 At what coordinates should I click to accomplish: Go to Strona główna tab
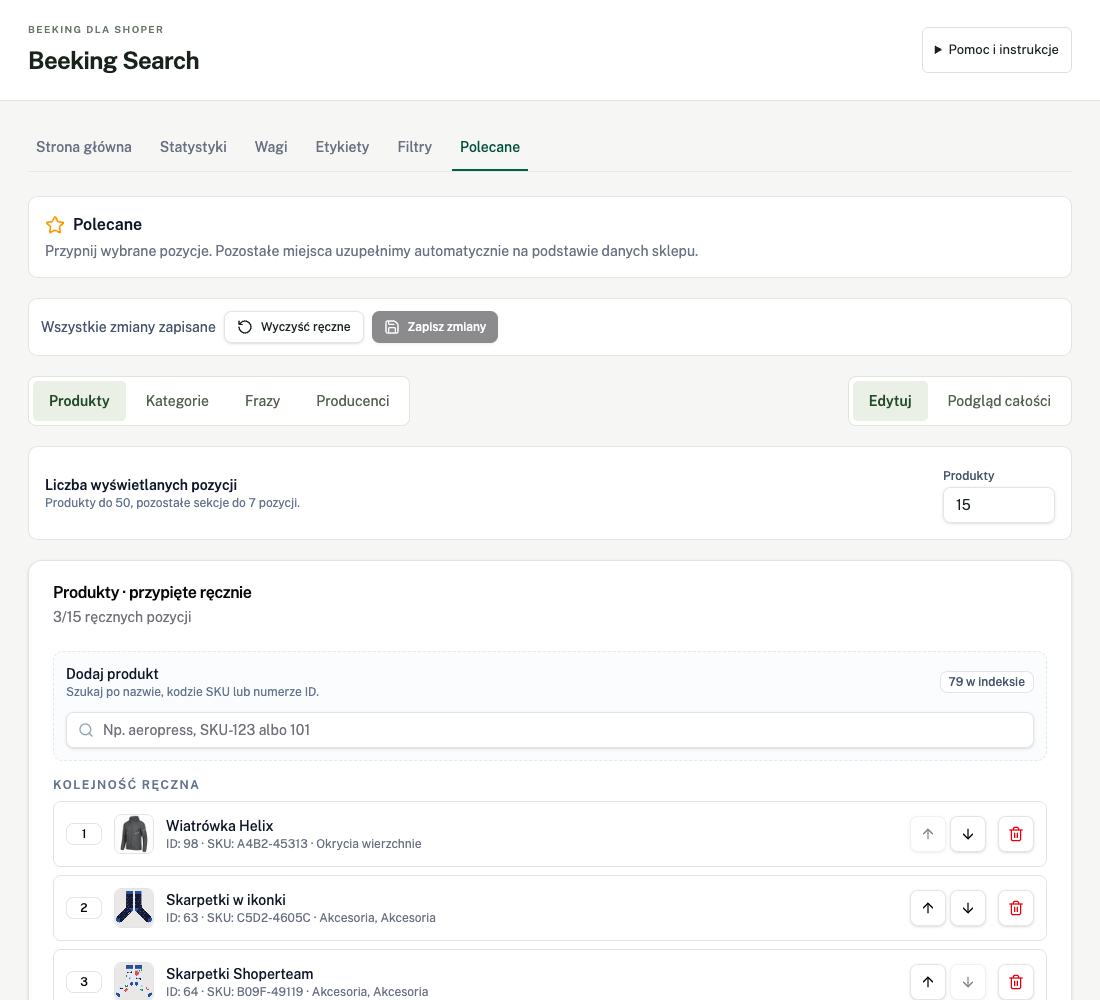coord(83,147)
